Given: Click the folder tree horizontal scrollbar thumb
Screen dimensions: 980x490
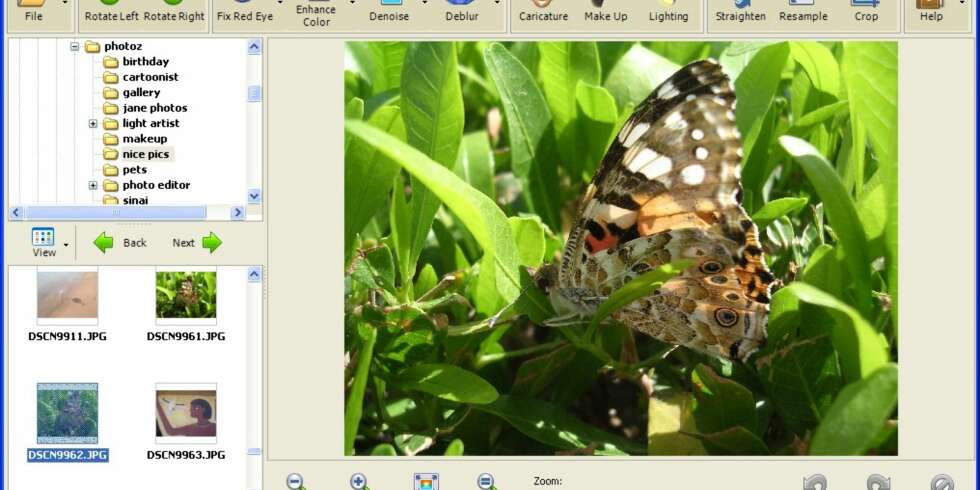Looking at the screenshot, I should [114, 212].
